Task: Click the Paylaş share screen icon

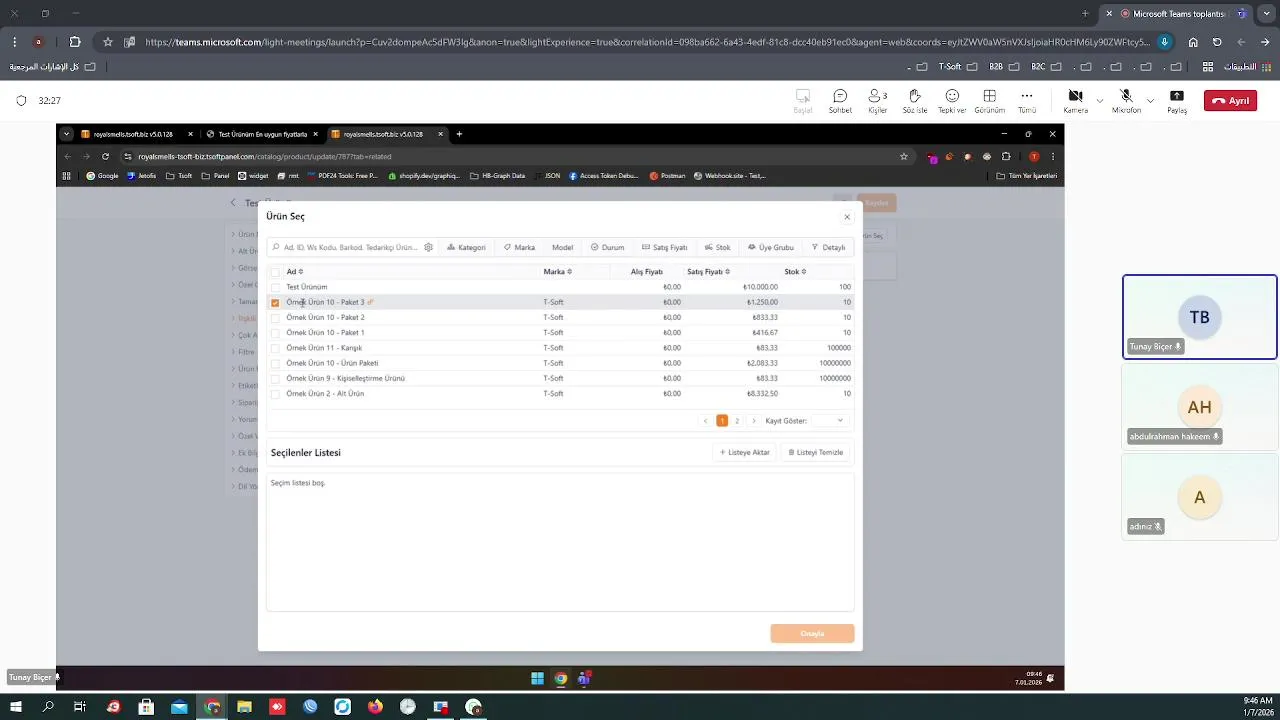Action: click(1177, 101)
